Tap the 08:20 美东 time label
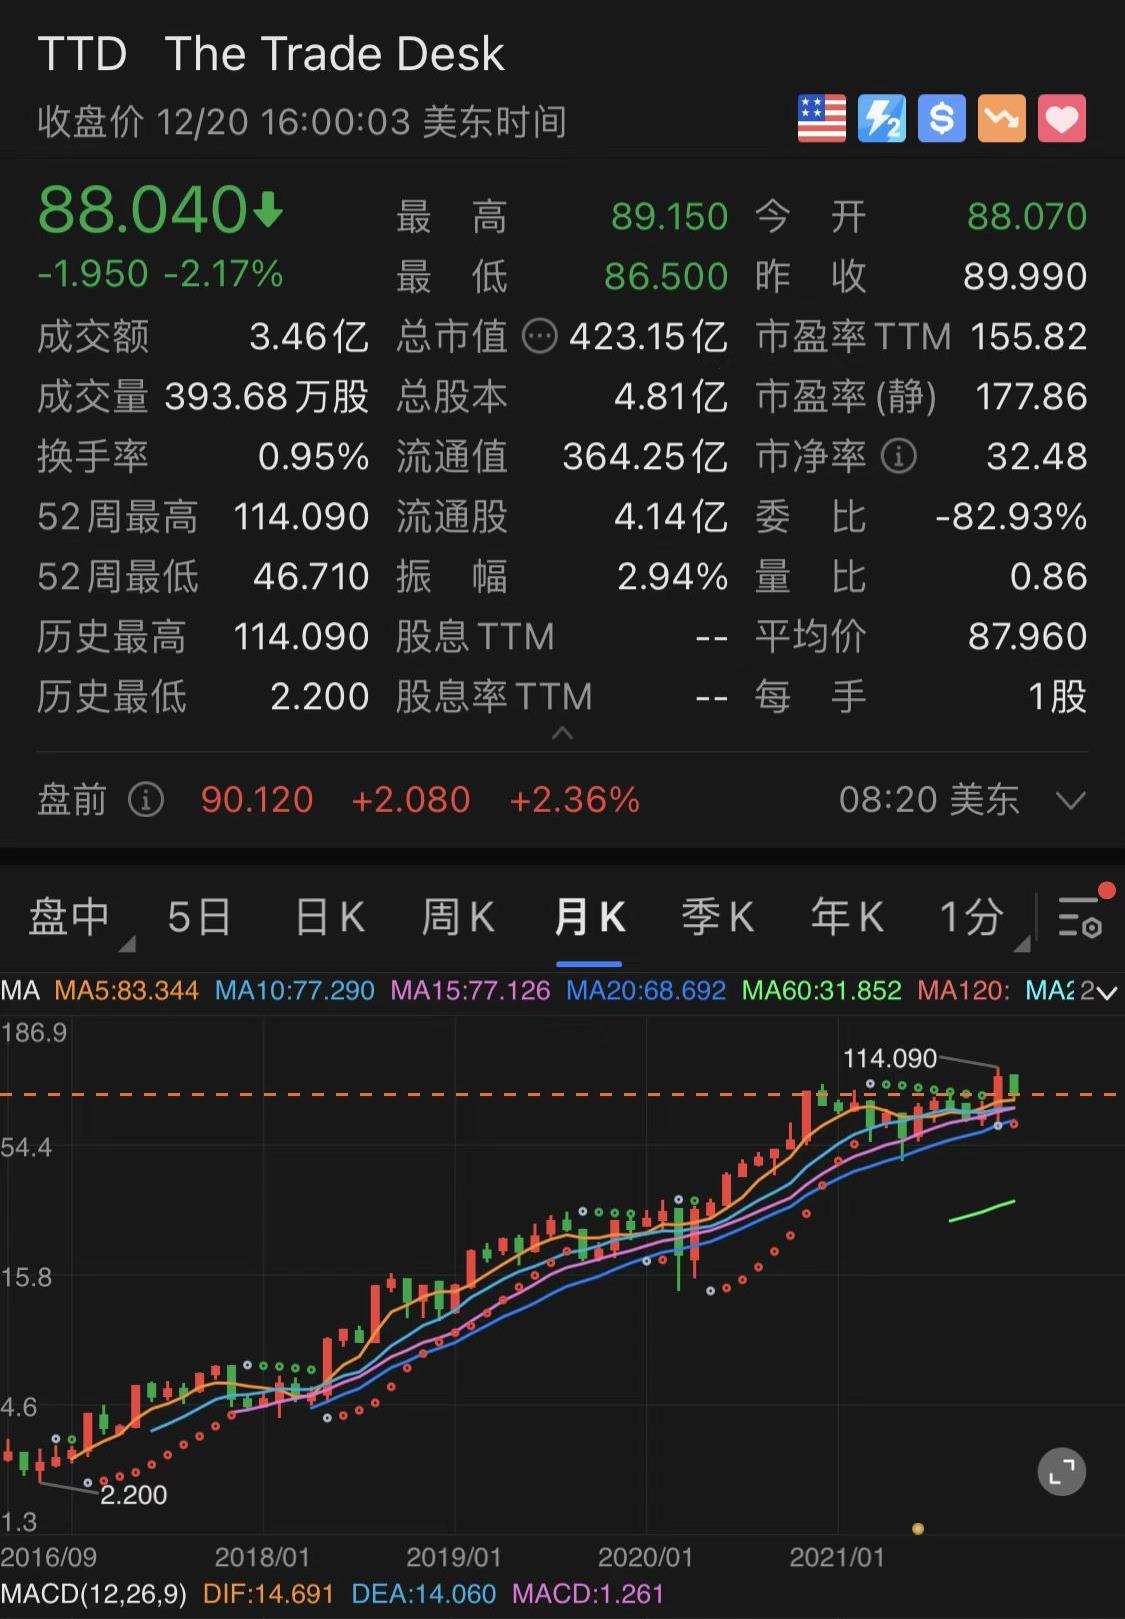Screen dimensions: 1125x1619 [929, 800]
